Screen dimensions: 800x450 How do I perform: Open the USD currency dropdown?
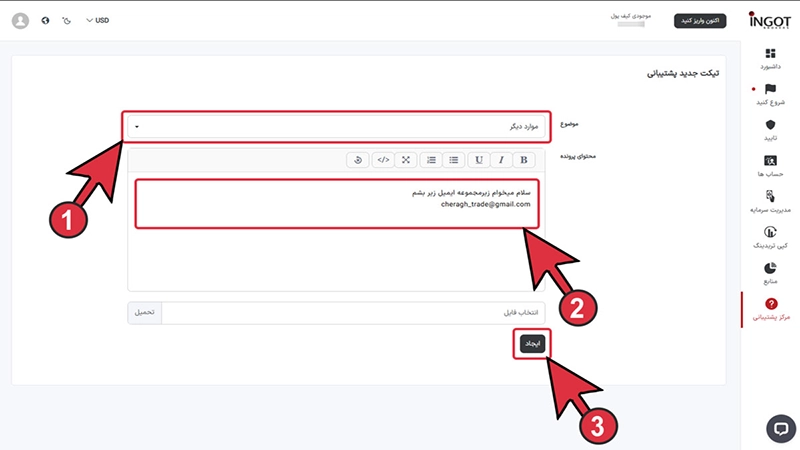point(97,20)
